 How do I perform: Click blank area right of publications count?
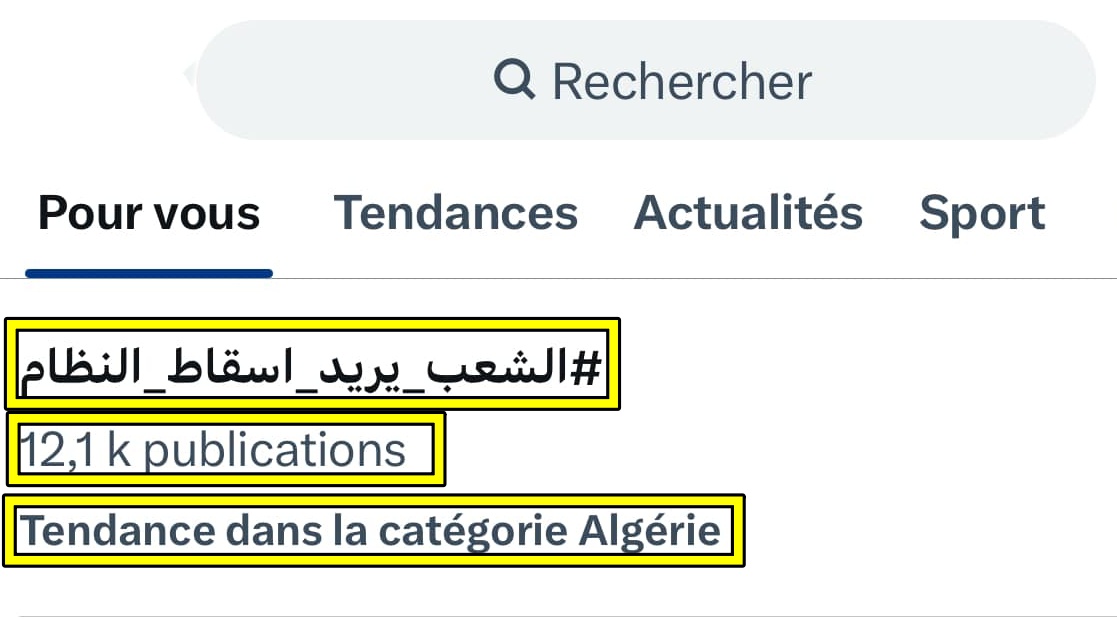pos(750,450)
